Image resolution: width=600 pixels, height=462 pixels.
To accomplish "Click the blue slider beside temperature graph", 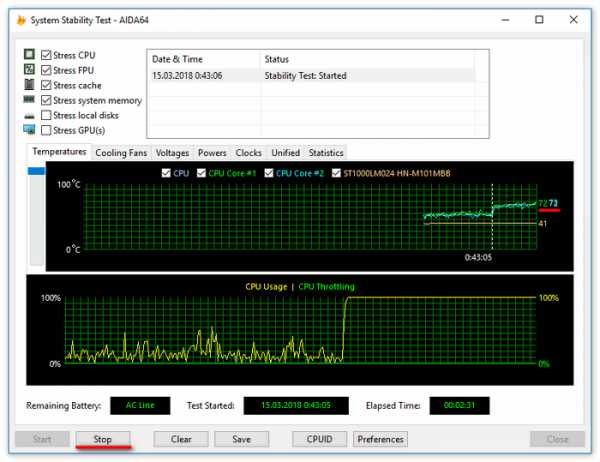I will click(36, 171).
